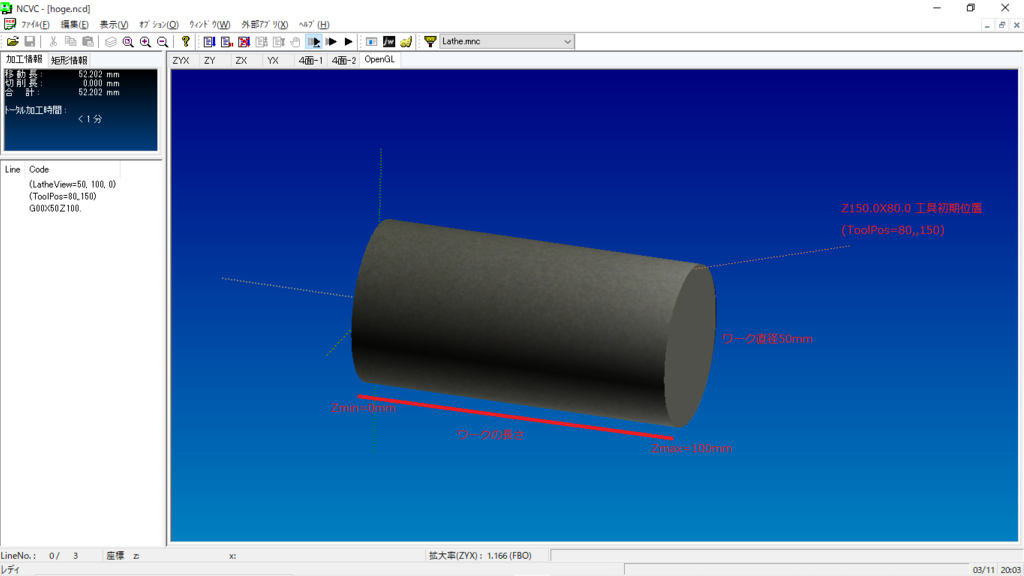Screen dimensions: 1024x576
Task: Click the yellow funnel icon beside Lathe.mnc
Action: [430, 42]
